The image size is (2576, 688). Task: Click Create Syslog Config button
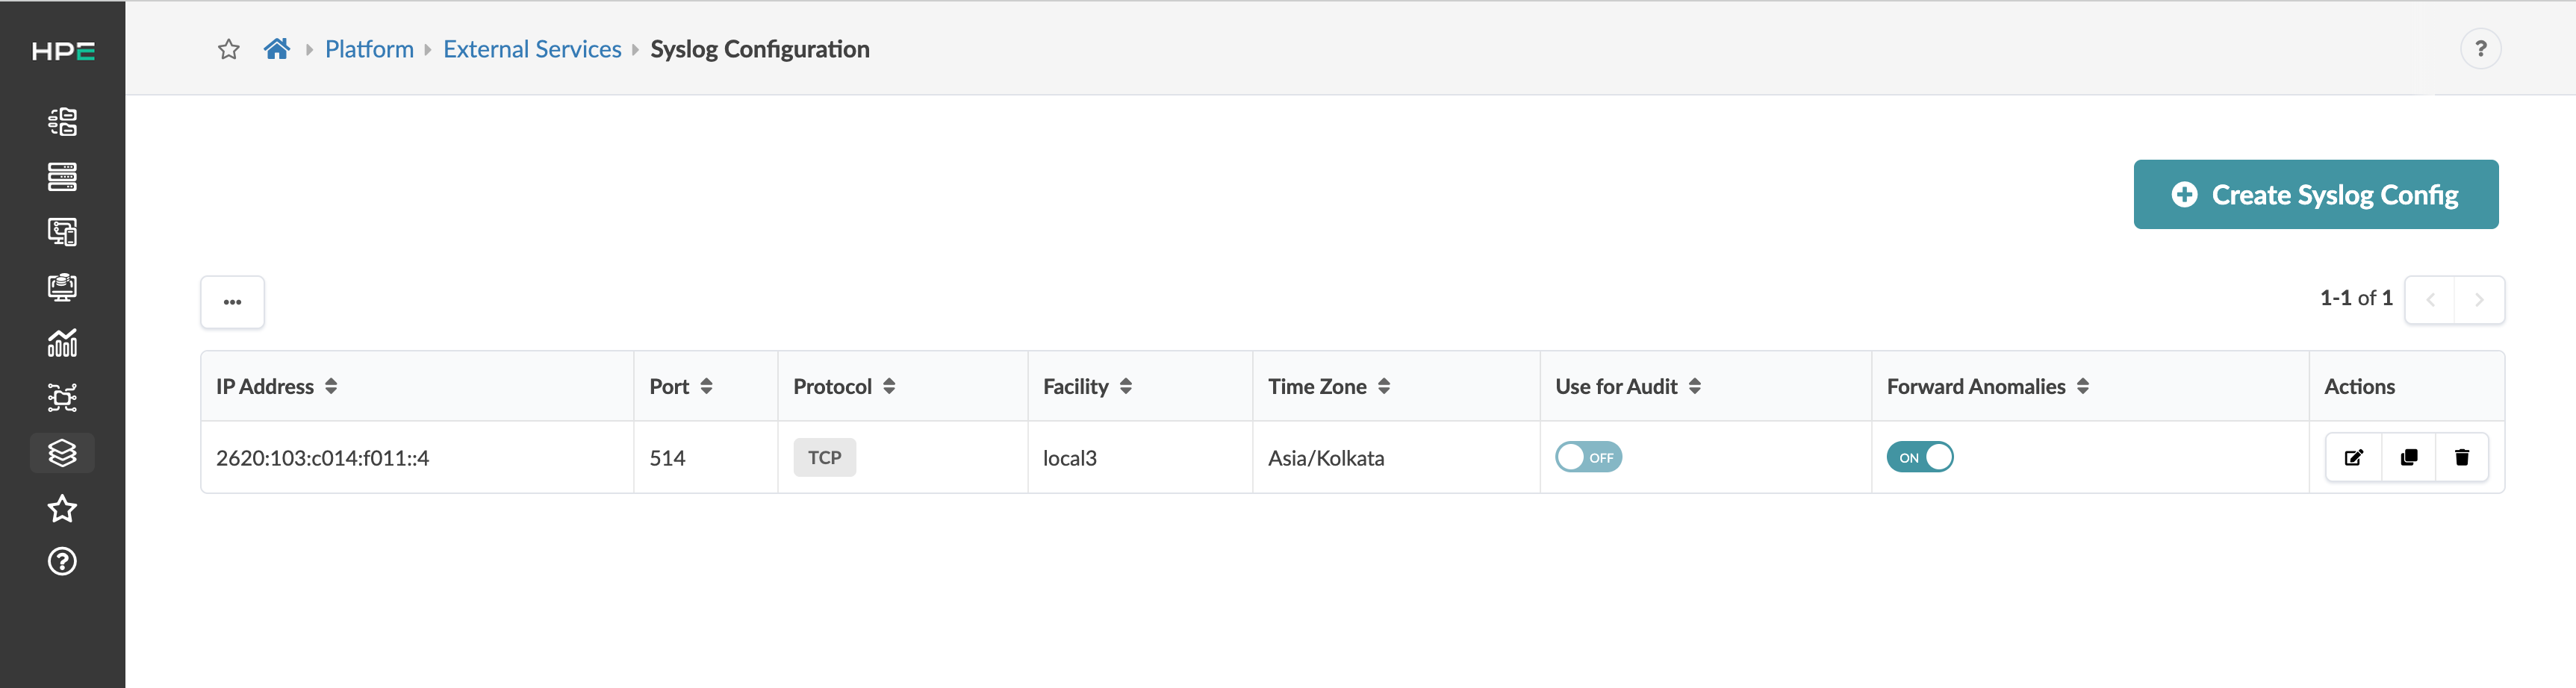click(2316, 194)
